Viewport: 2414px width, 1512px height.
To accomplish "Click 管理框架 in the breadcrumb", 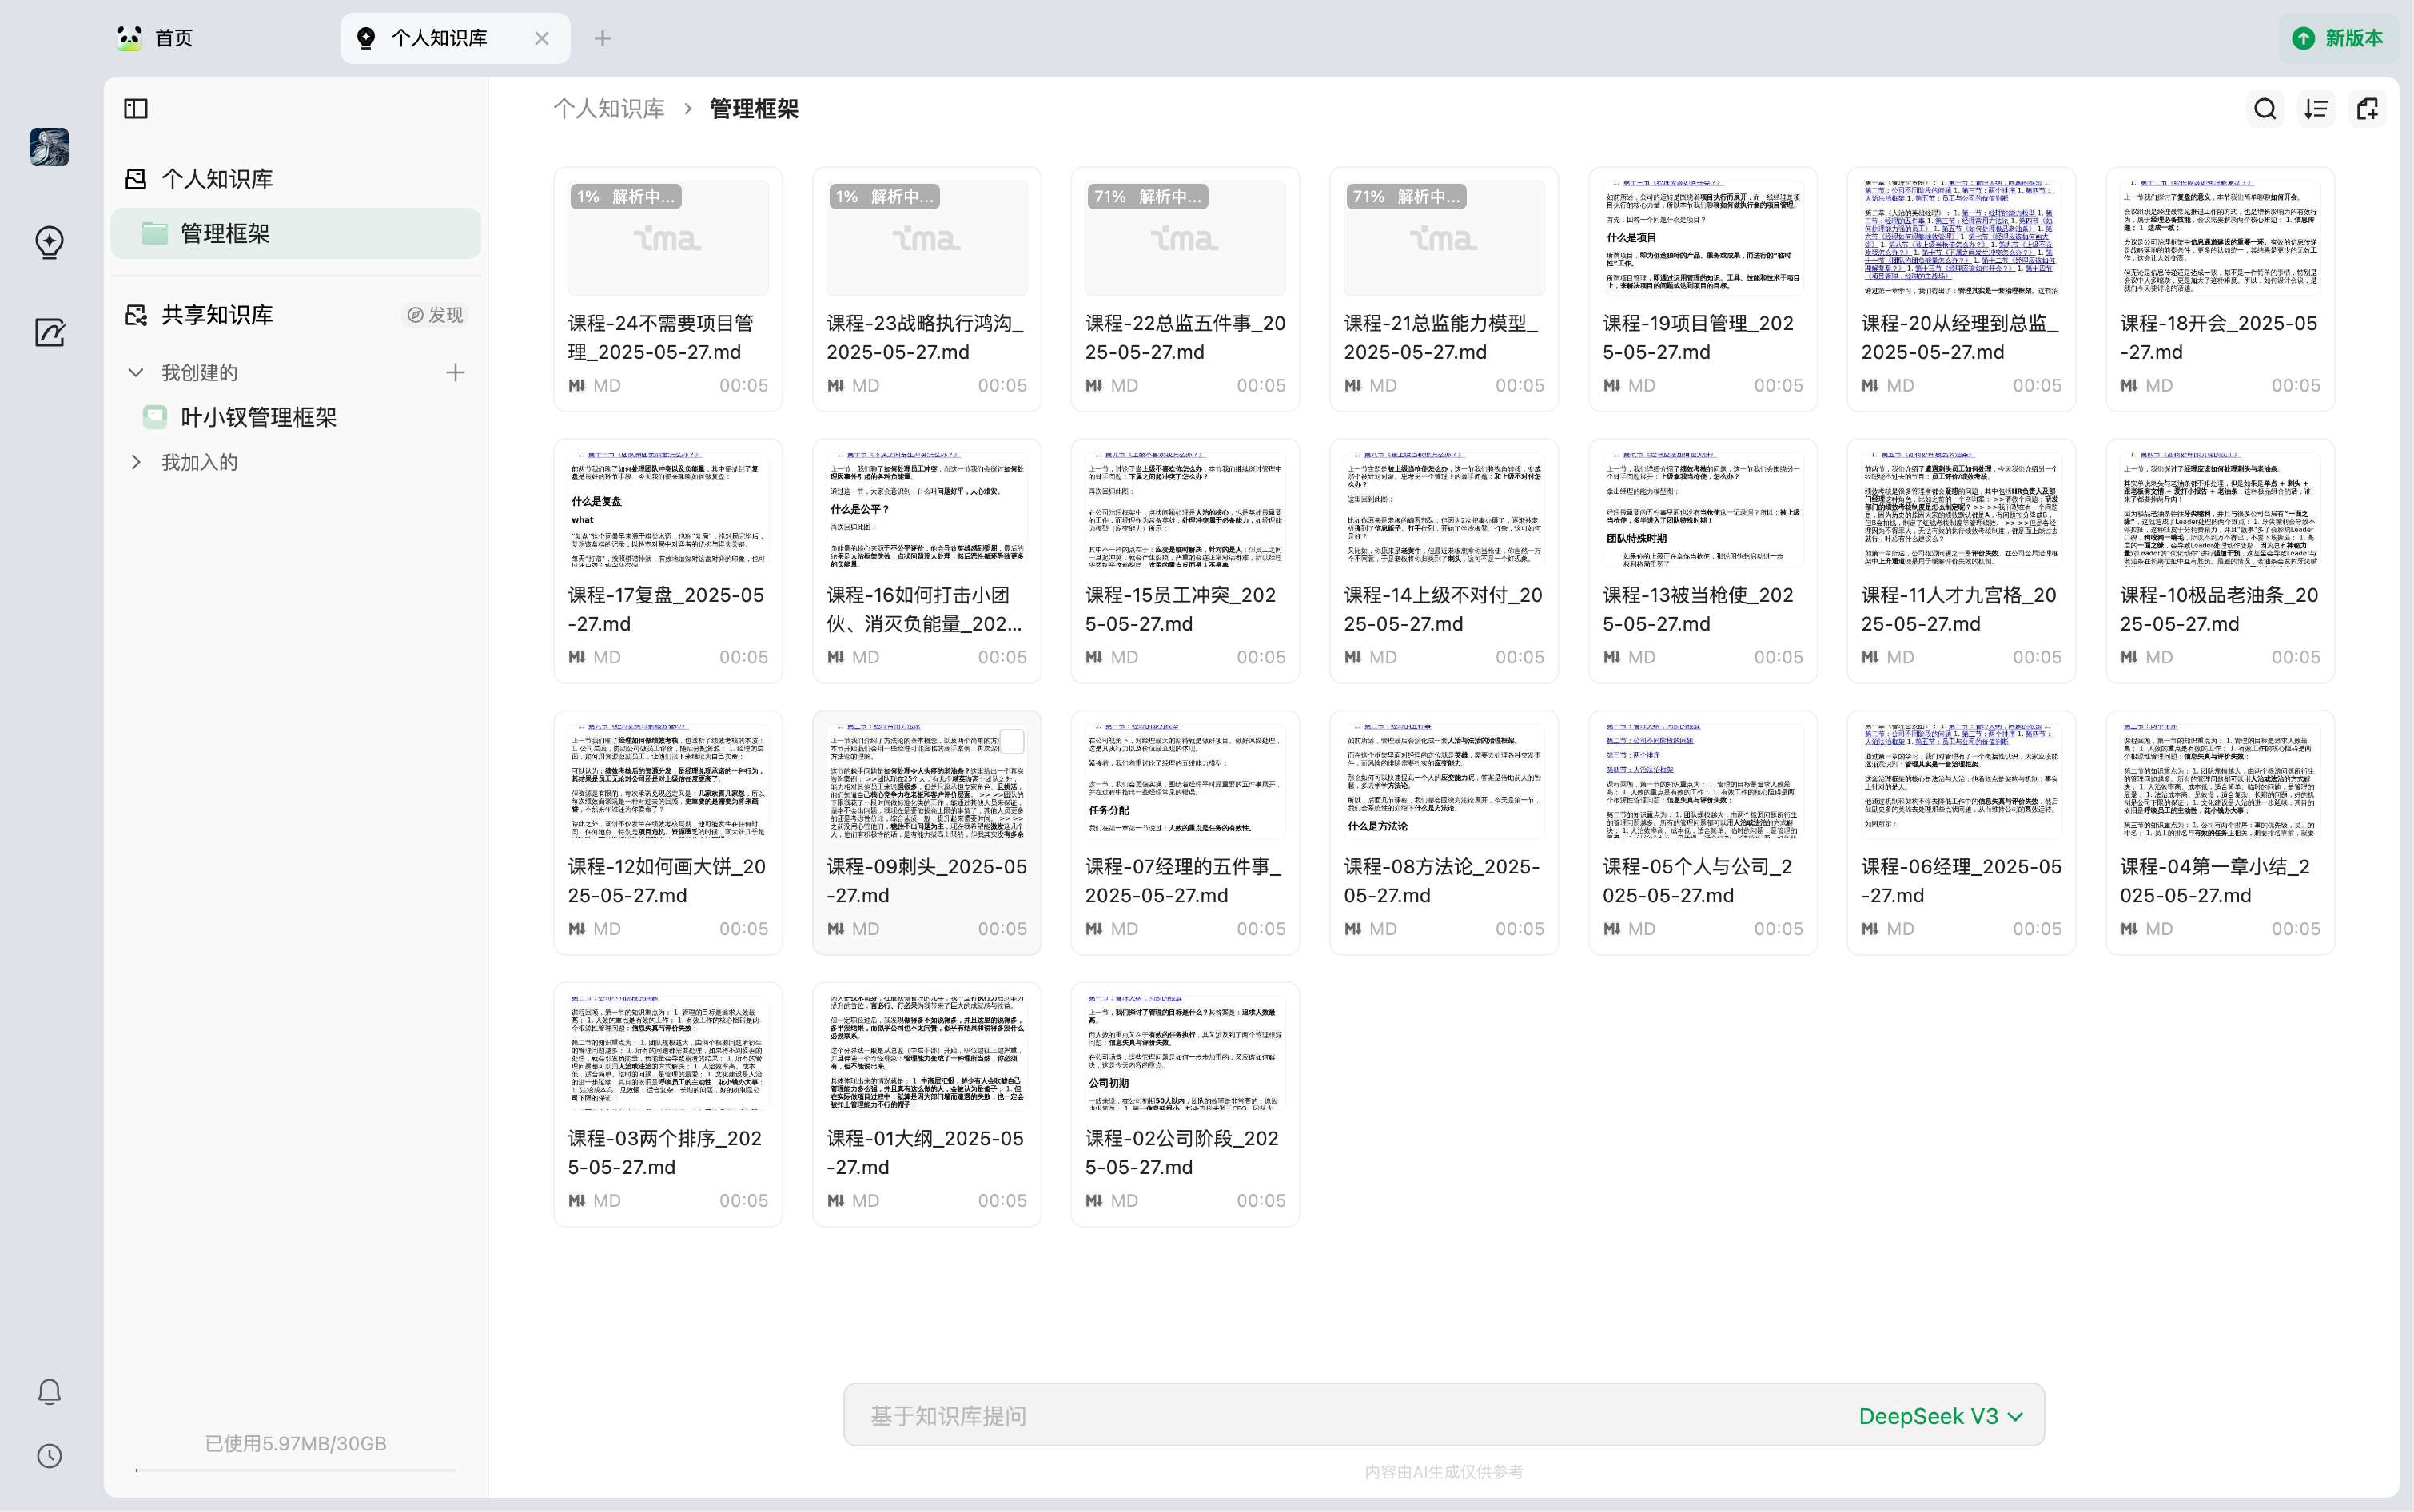I will pos(754,109).
